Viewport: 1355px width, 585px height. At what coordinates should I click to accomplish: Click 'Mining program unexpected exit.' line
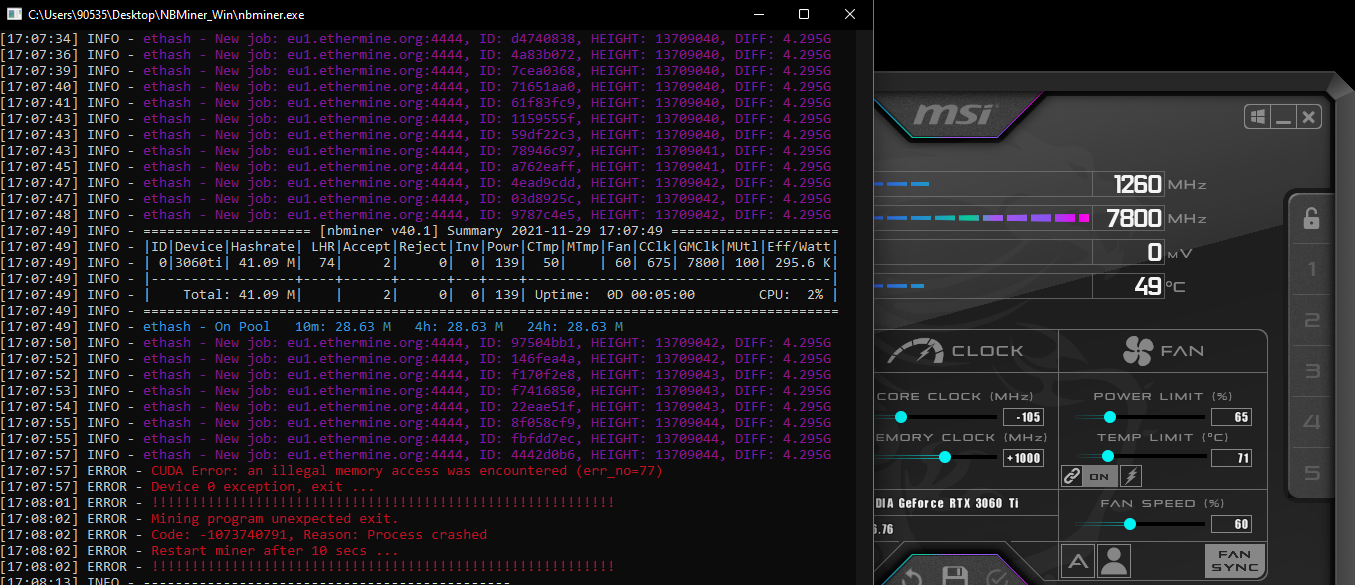[275, 519]
